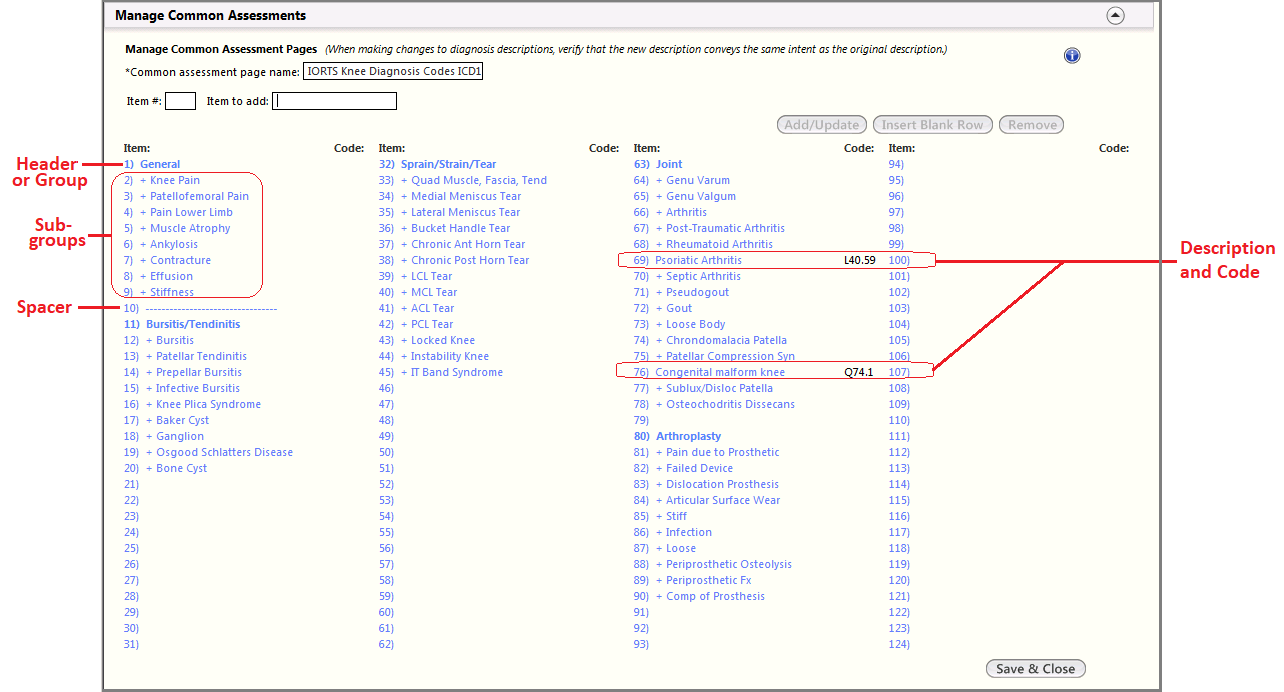The height and width of the screenshot is (692, 1284).
Task: Click the Add/Update button
Action: (822, 125)
